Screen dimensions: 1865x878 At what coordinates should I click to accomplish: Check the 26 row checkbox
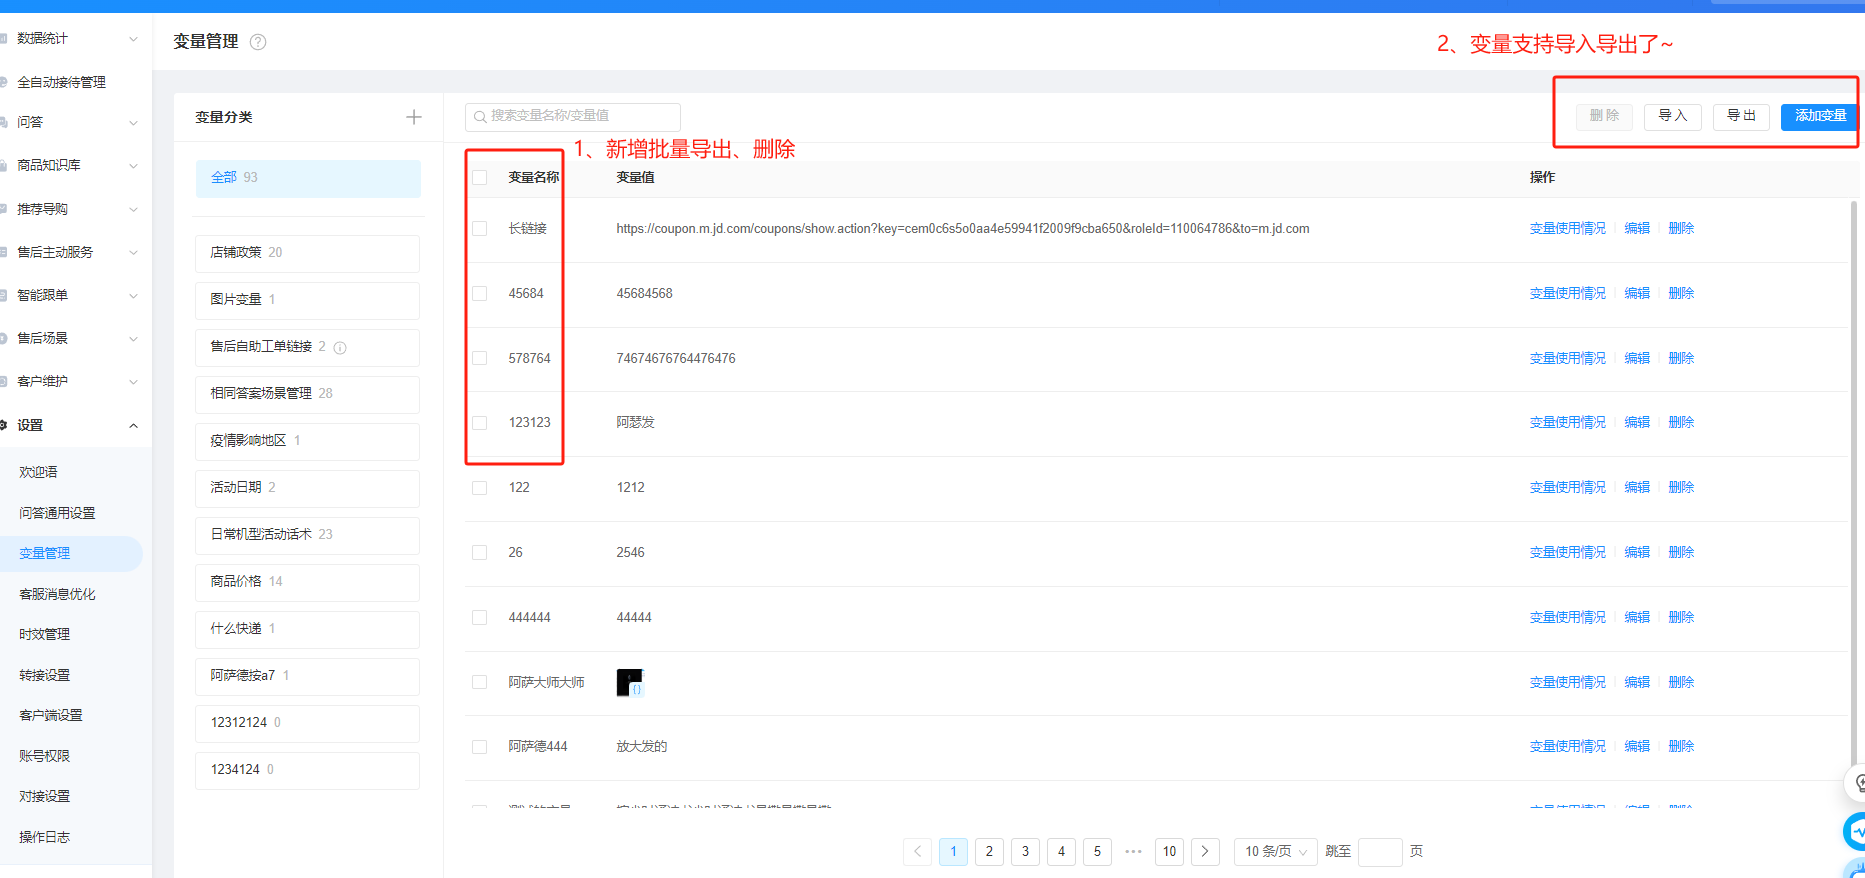[480, 553]
